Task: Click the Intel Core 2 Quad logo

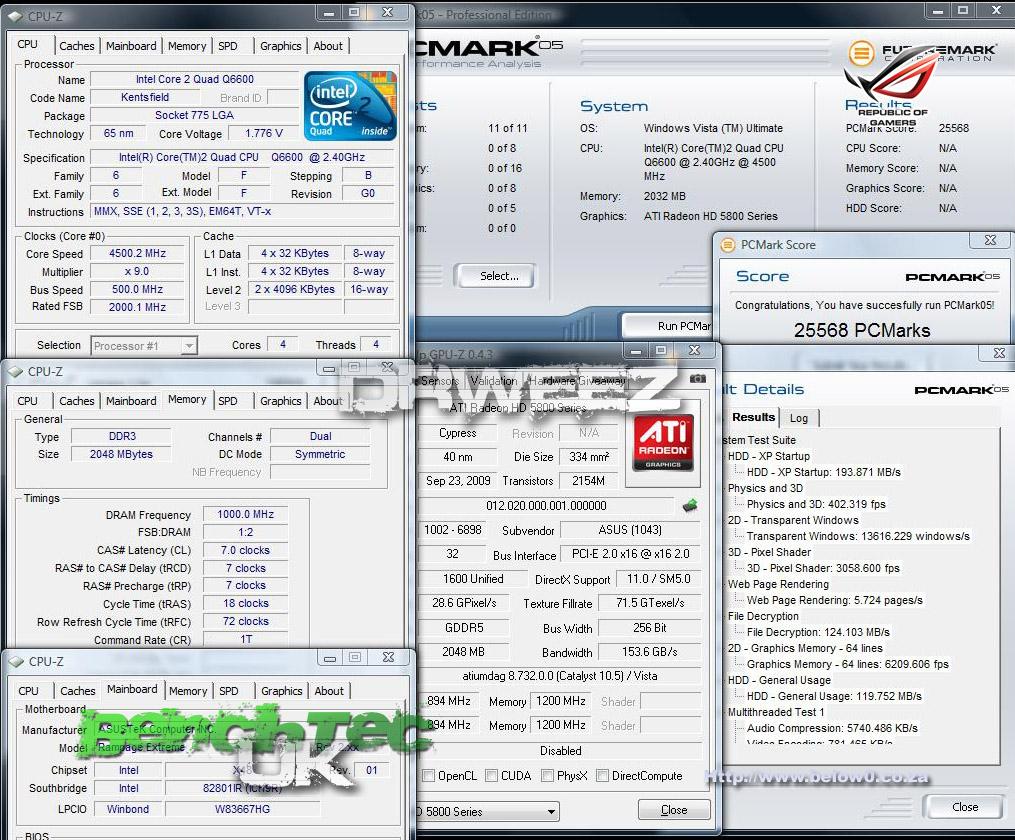Action: [350, 106]
